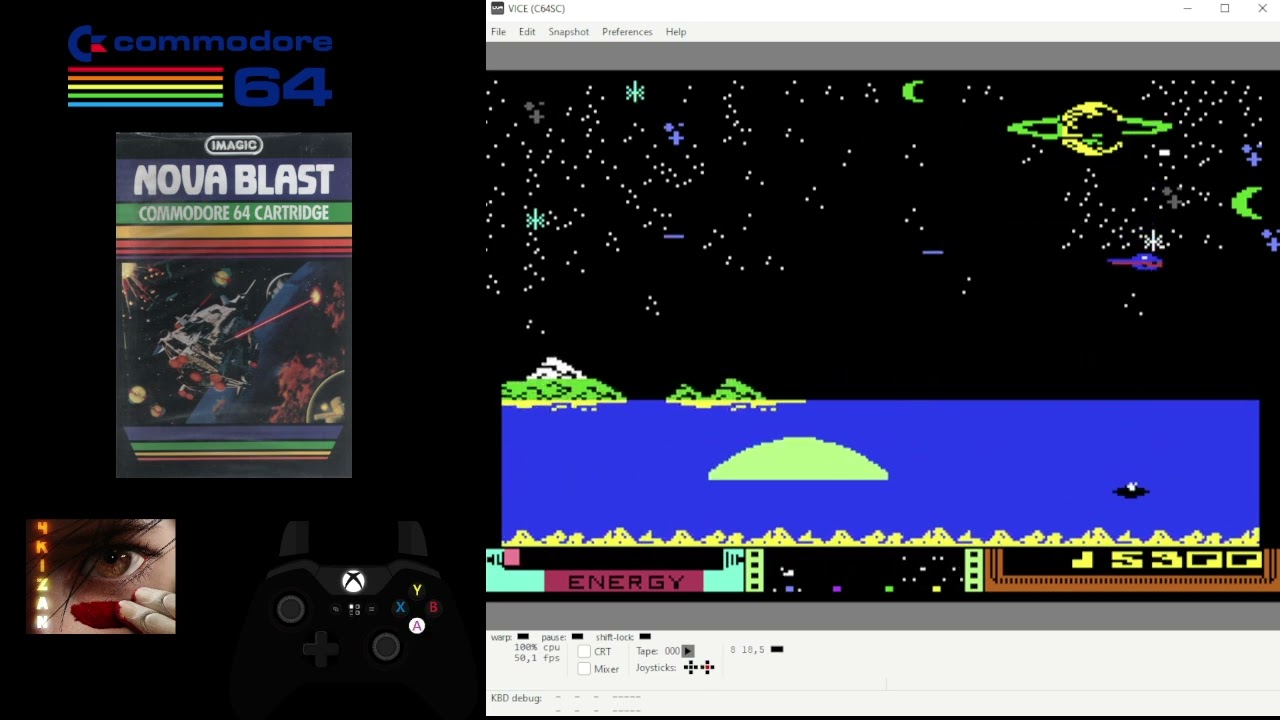Screen dimensions: 1280x720
Task: Open the Preferences menu
Action: [627, 32]
